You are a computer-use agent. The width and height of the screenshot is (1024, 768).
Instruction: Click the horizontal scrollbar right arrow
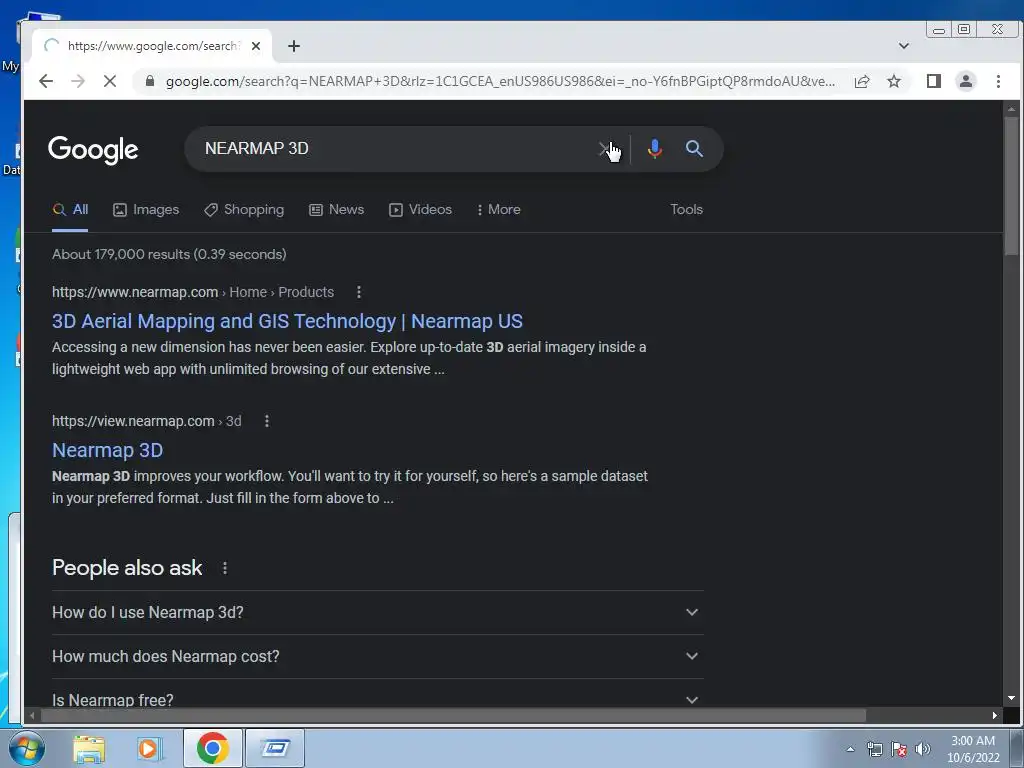[x=995, y=716]
